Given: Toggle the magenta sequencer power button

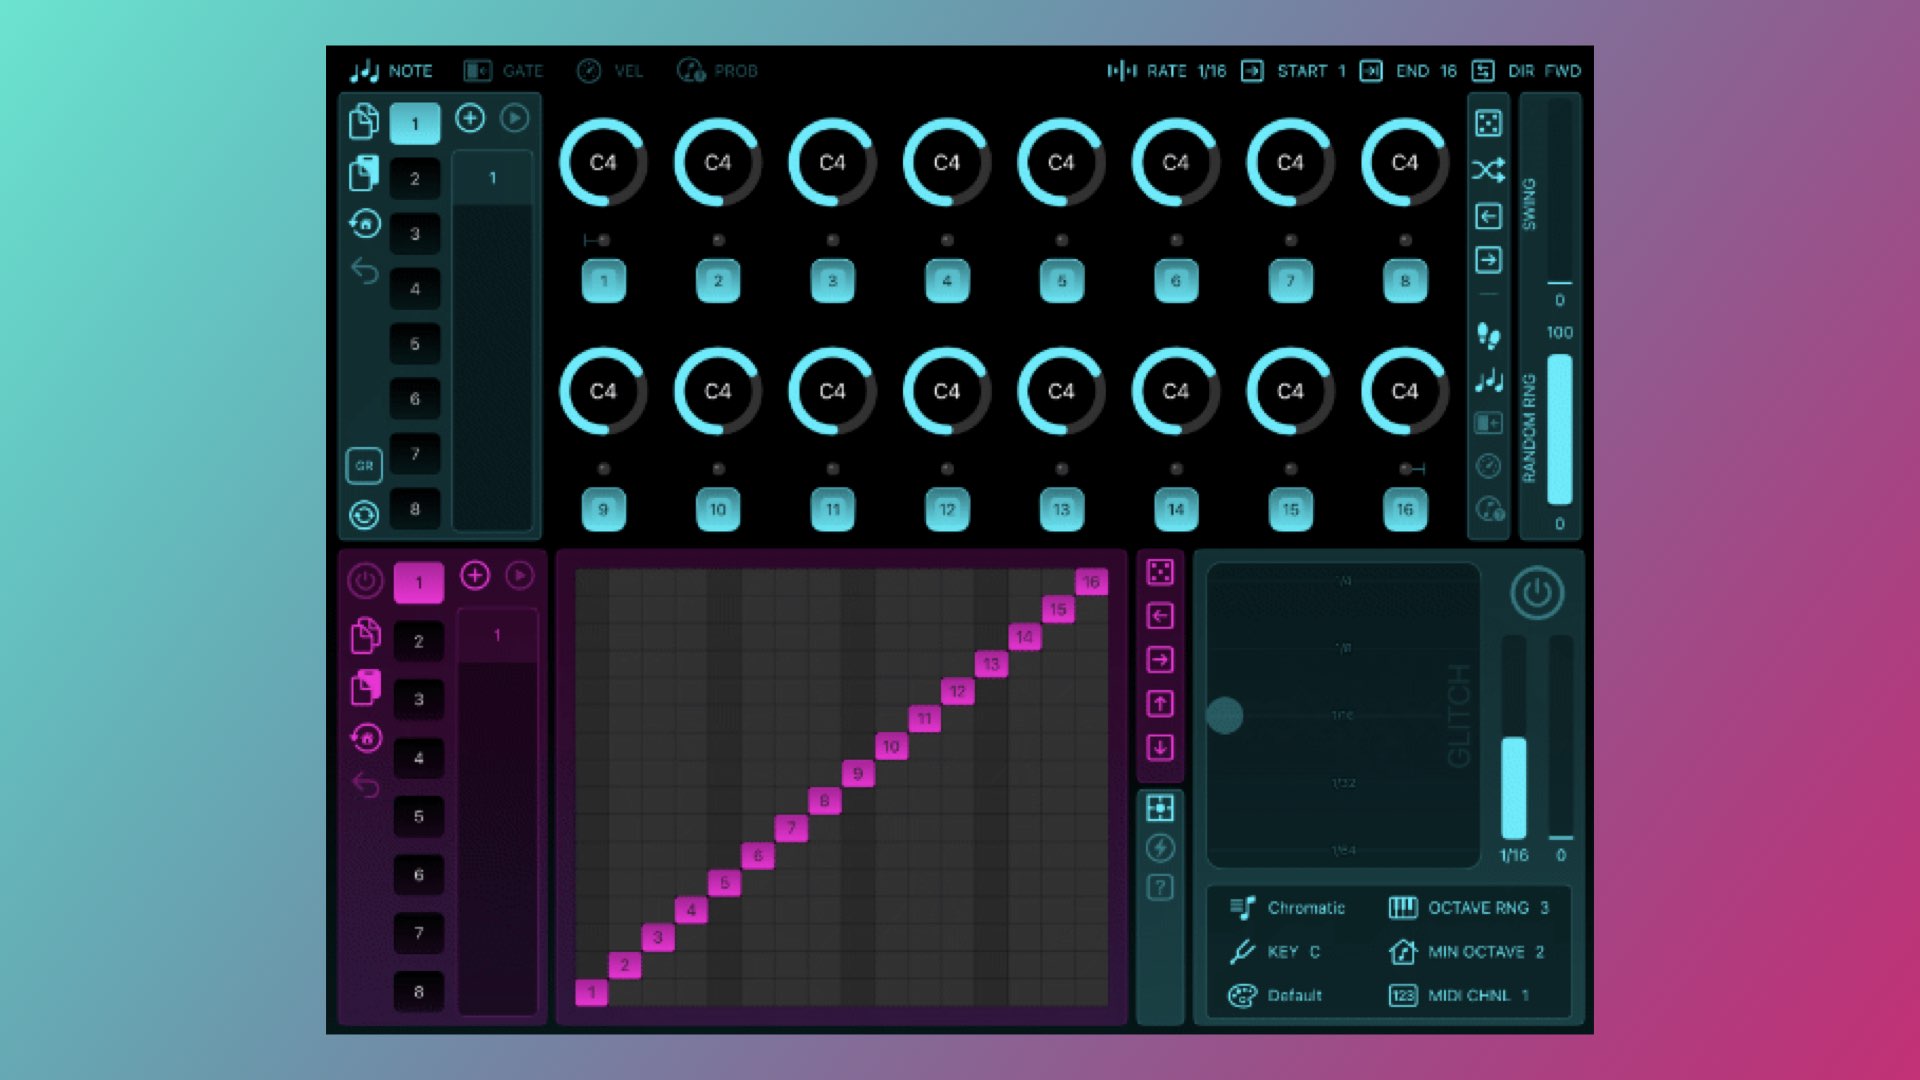Looking at the screenshot, I should [x=365, y=581].
